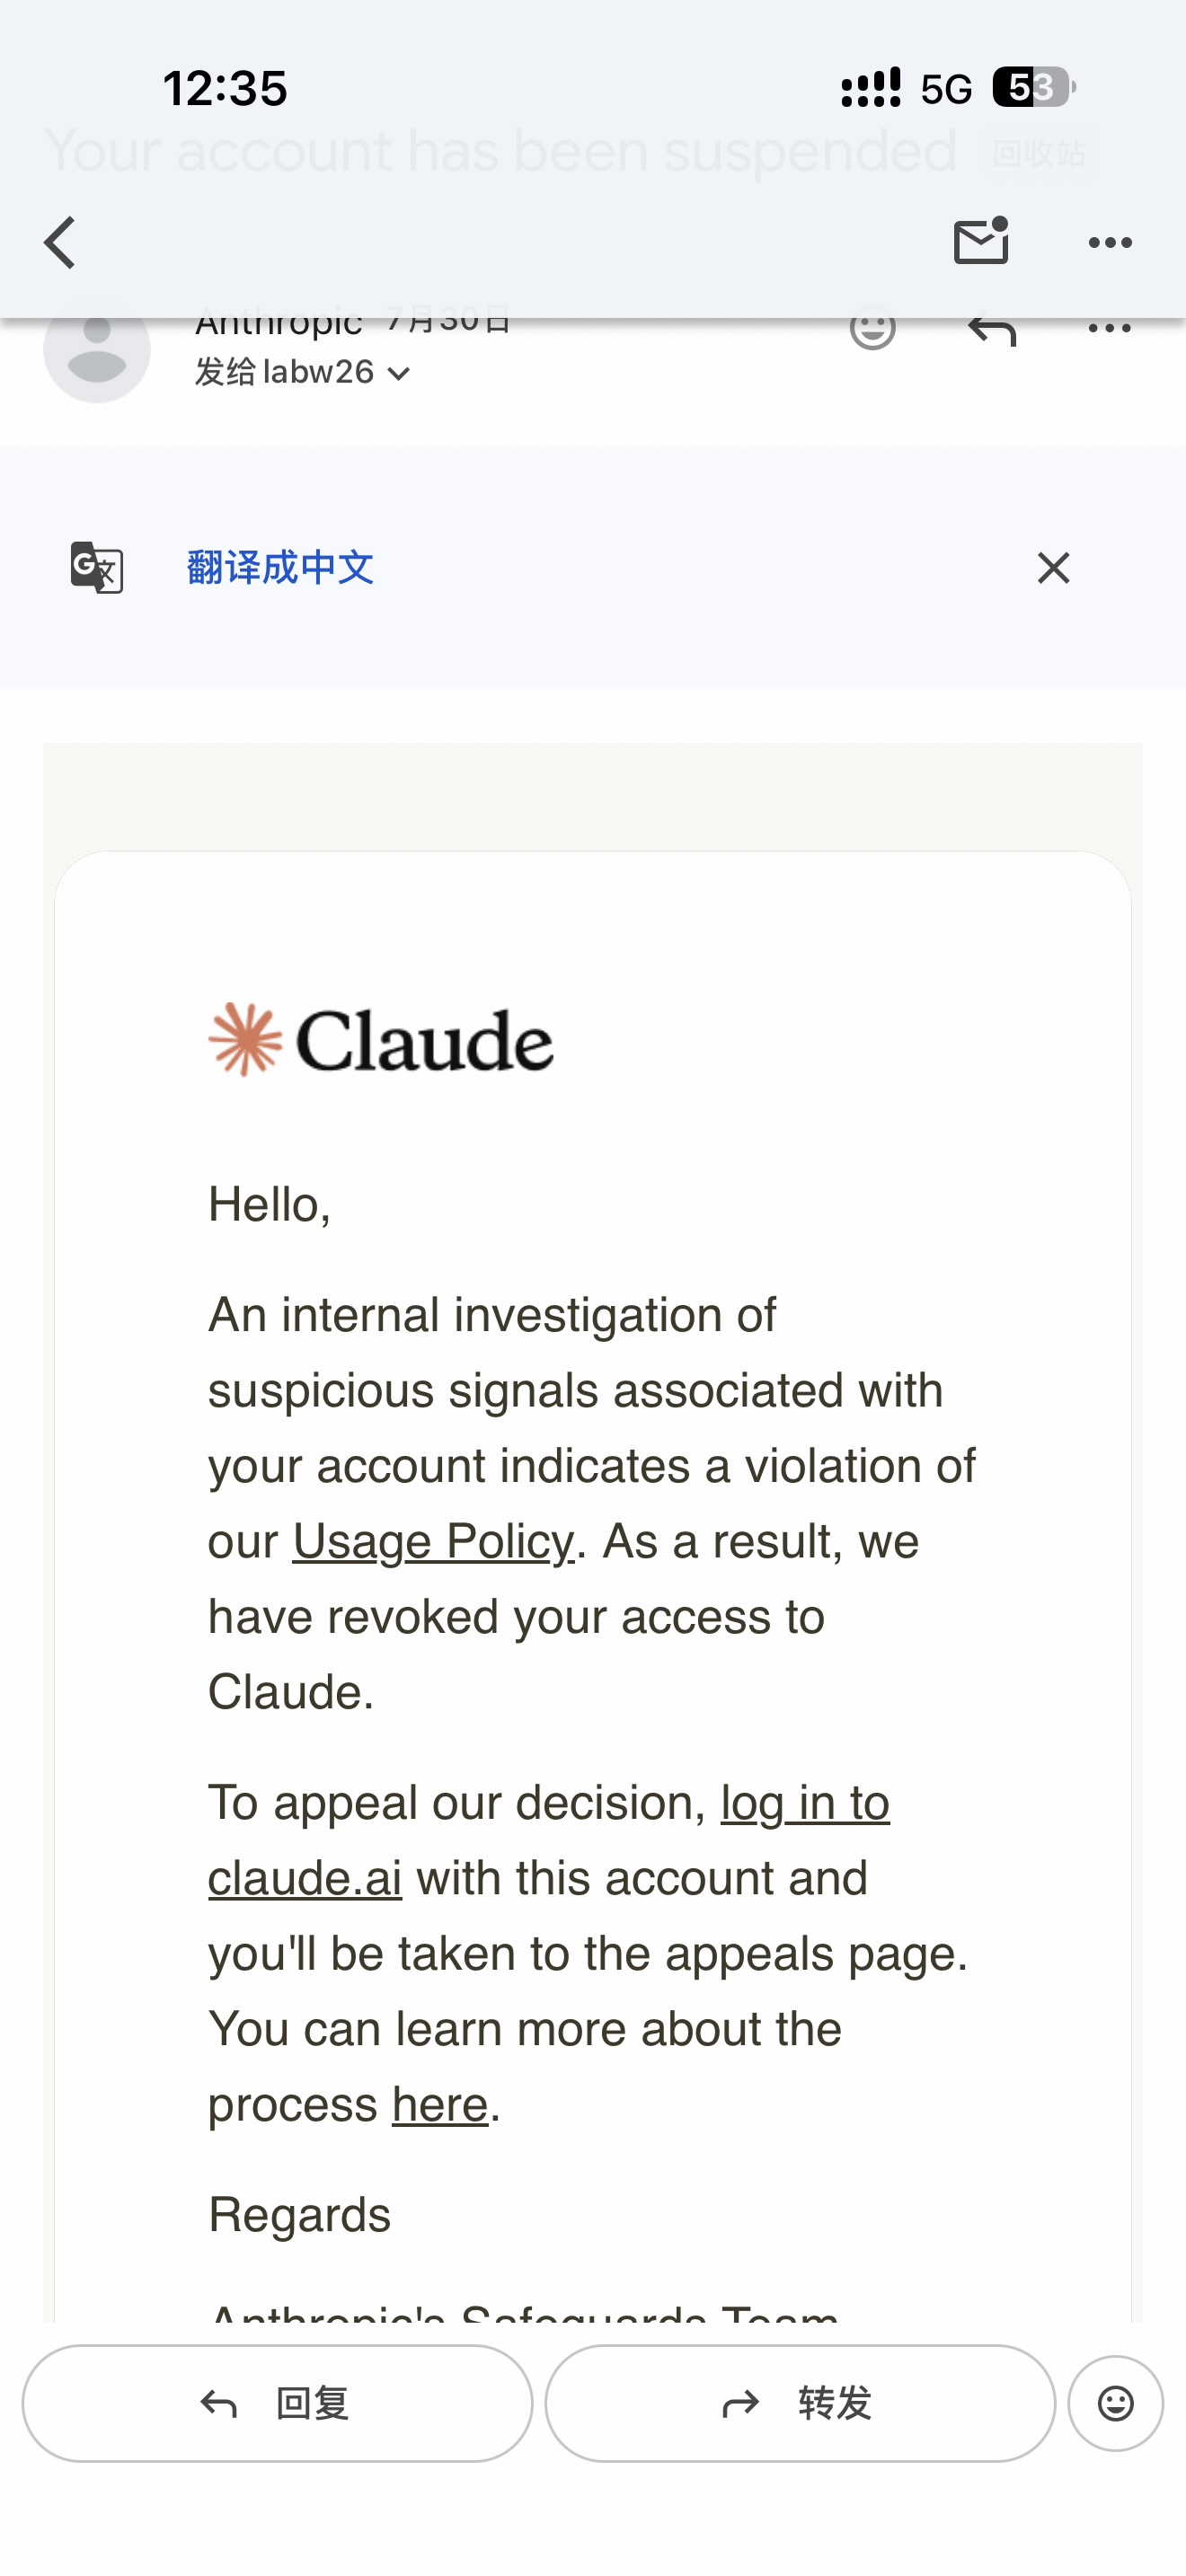
Task: Mark email as unread envelope icon
Action: coord(981,241)
